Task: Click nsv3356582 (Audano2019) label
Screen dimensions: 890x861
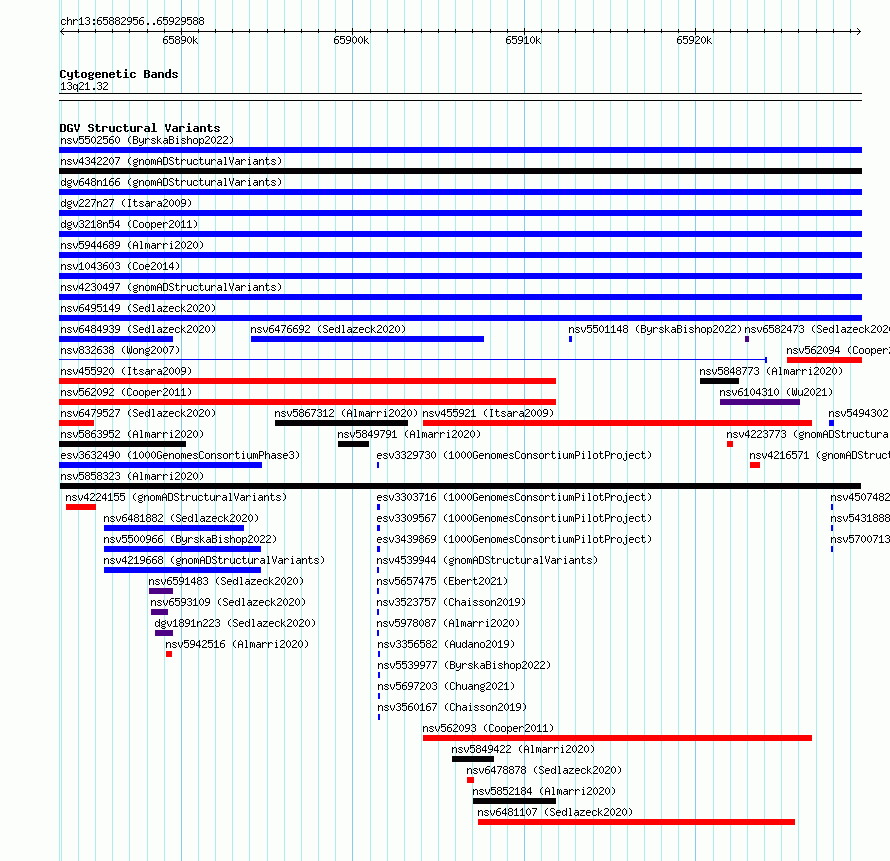Action: click(446, 644)
